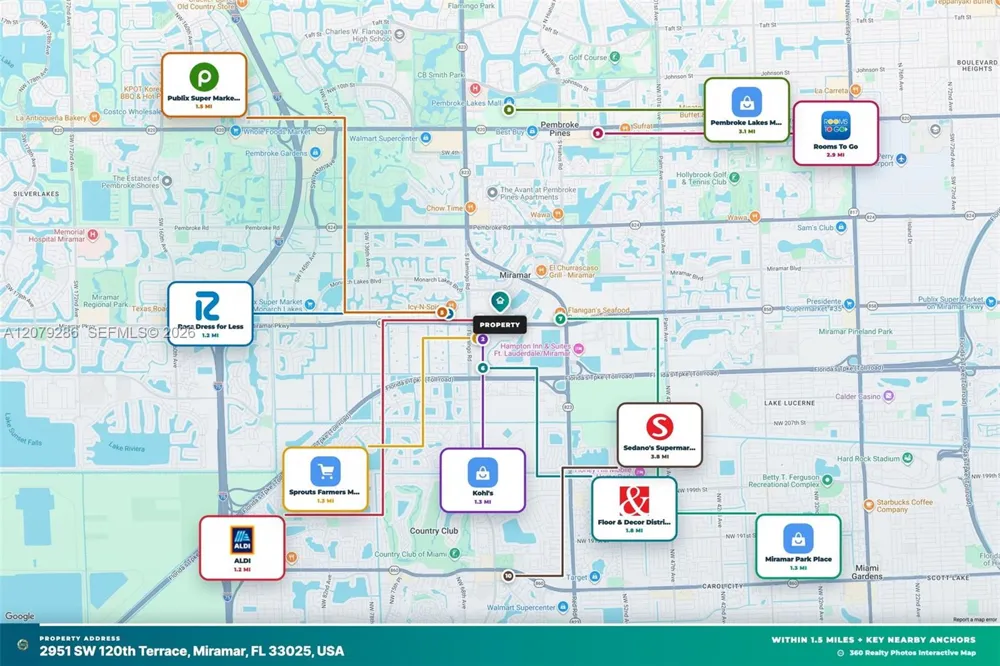Click the Country Club of Miami pin
Viewport: 1000px width, 666px height.
pyautogui.click(x=454, y=554)
